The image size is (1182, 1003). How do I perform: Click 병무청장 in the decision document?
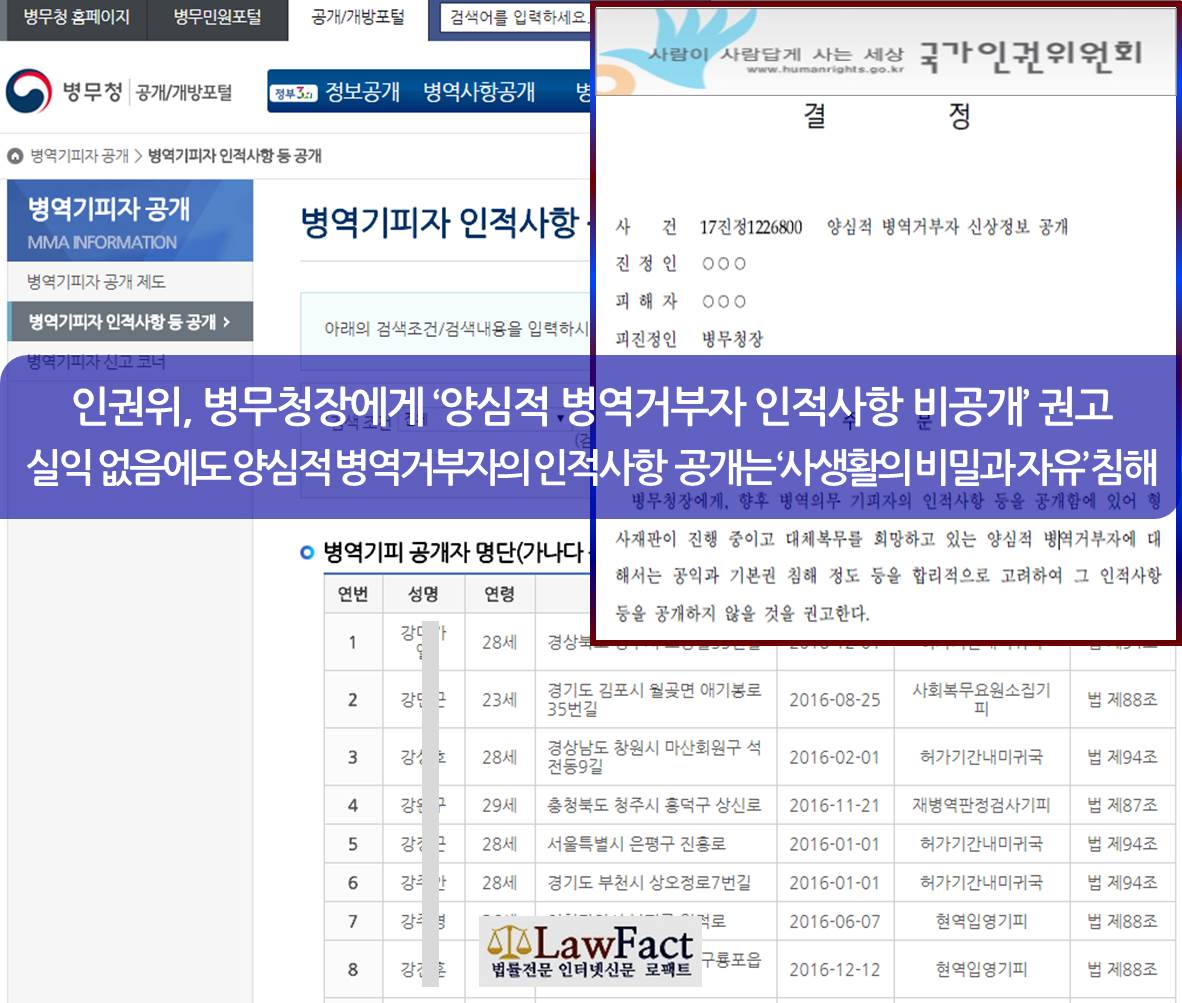point(732,339)
